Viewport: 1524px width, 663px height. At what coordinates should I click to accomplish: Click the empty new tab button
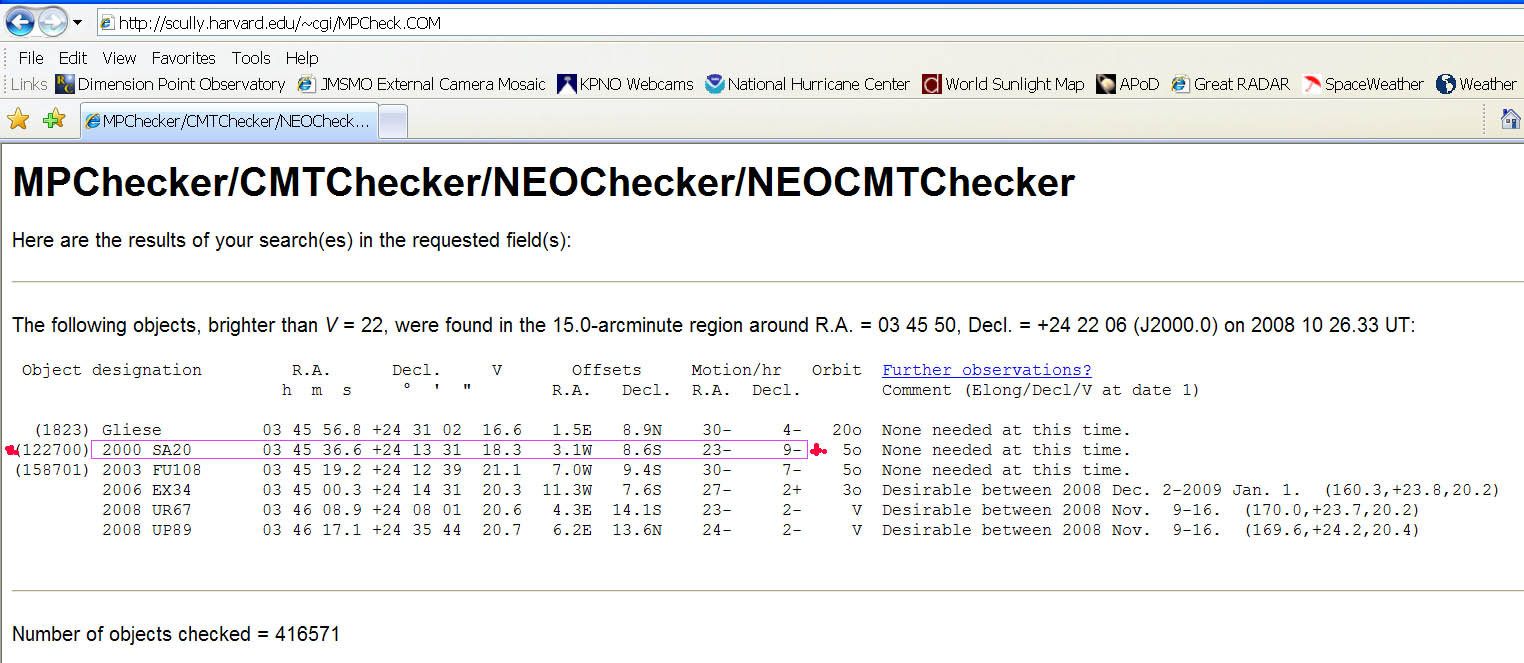393,121
